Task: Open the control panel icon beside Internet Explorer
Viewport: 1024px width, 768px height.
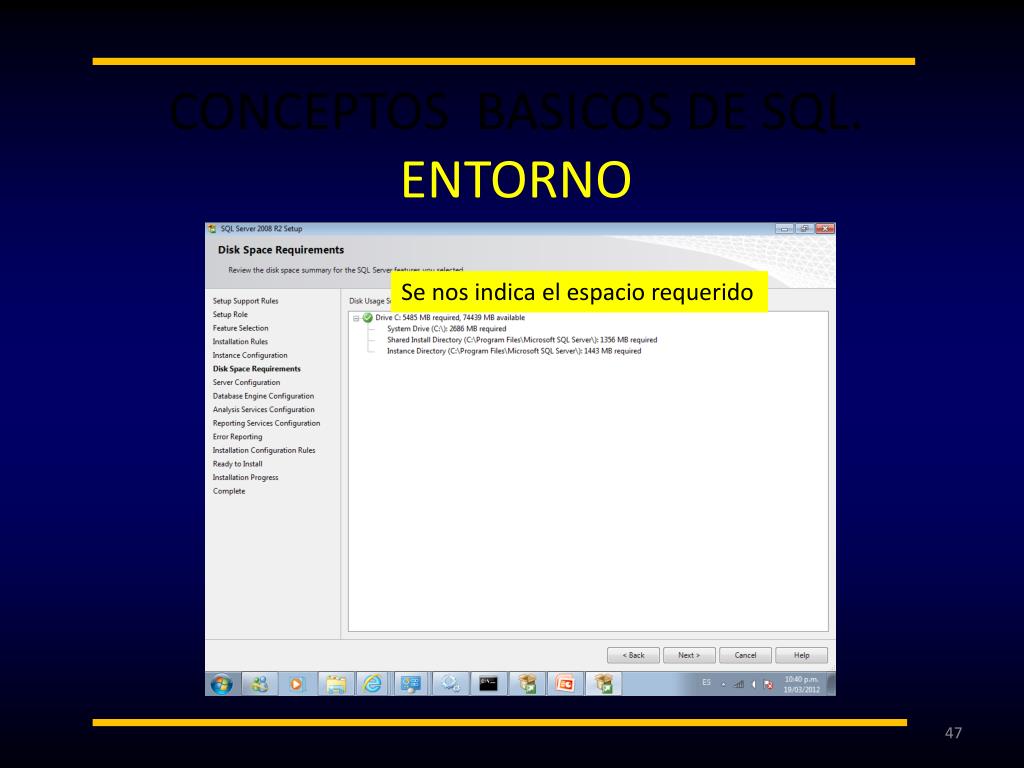Action: [x=411, y=684]
